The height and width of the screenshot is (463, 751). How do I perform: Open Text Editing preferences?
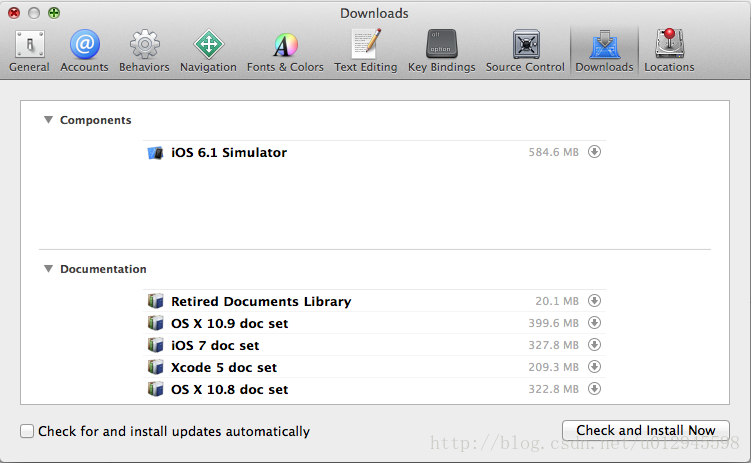coord(366,51)
